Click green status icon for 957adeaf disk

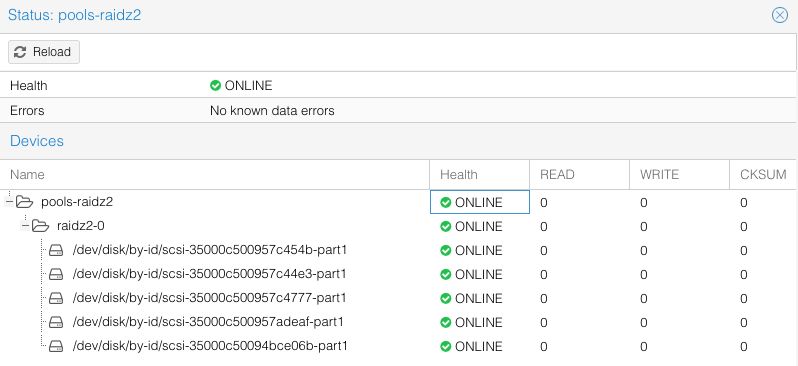[446, 322]
